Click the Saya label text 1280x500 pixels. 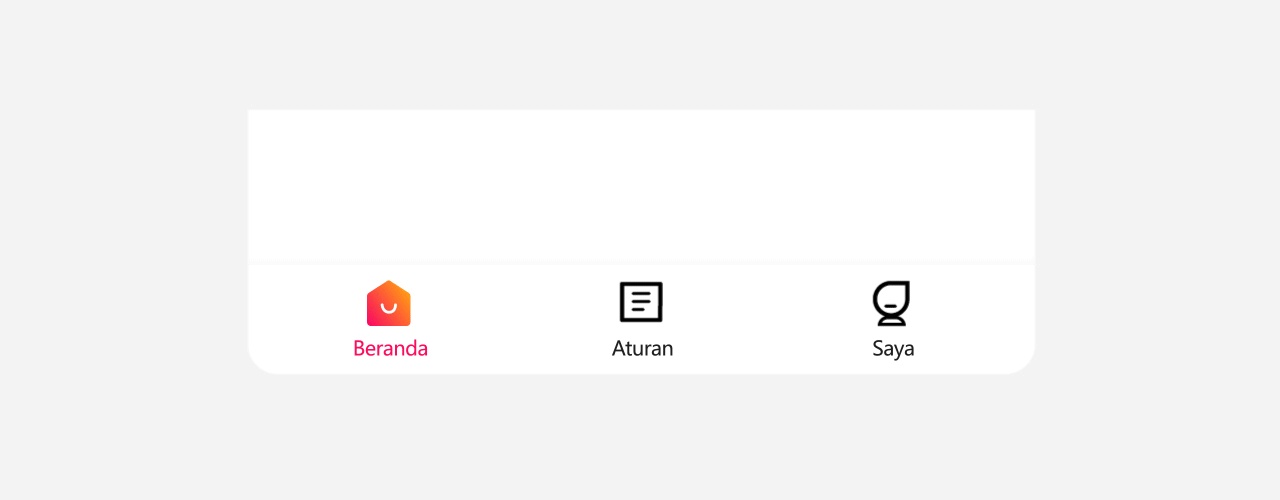click(893, 349)
